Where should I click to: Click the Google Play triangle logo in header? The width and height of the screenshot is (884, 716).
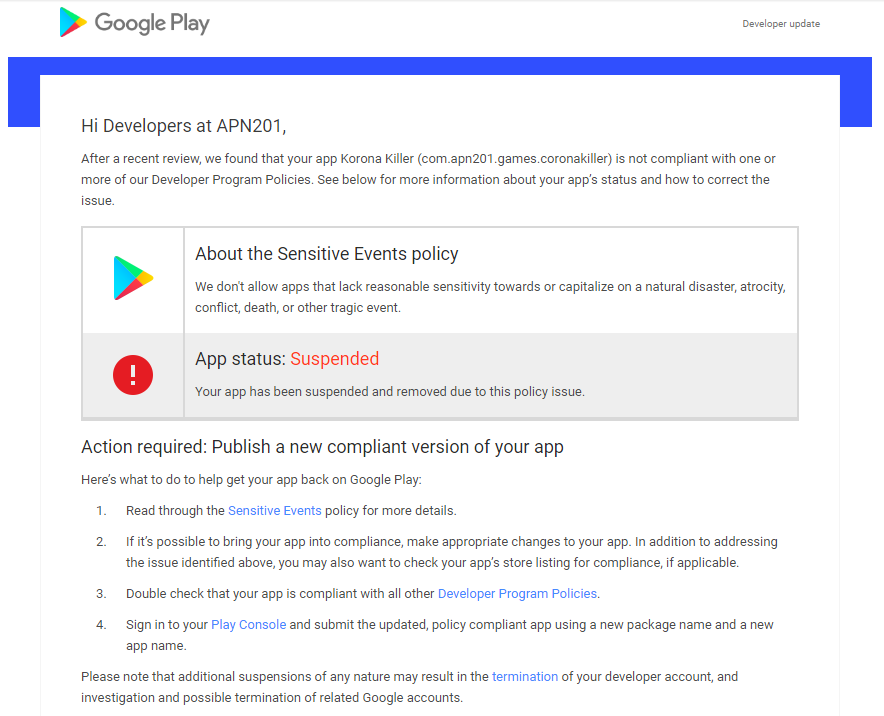click(73, 22)
